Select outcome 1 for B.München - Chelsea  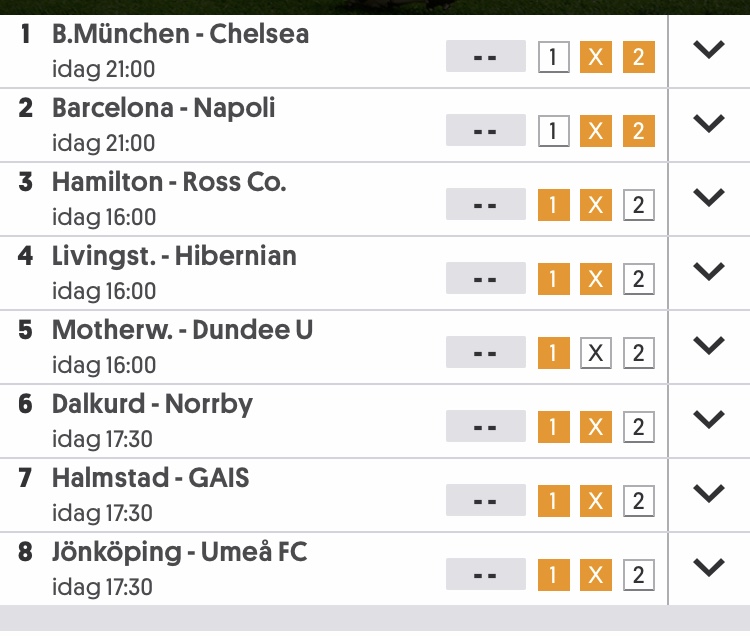(553, 57)
